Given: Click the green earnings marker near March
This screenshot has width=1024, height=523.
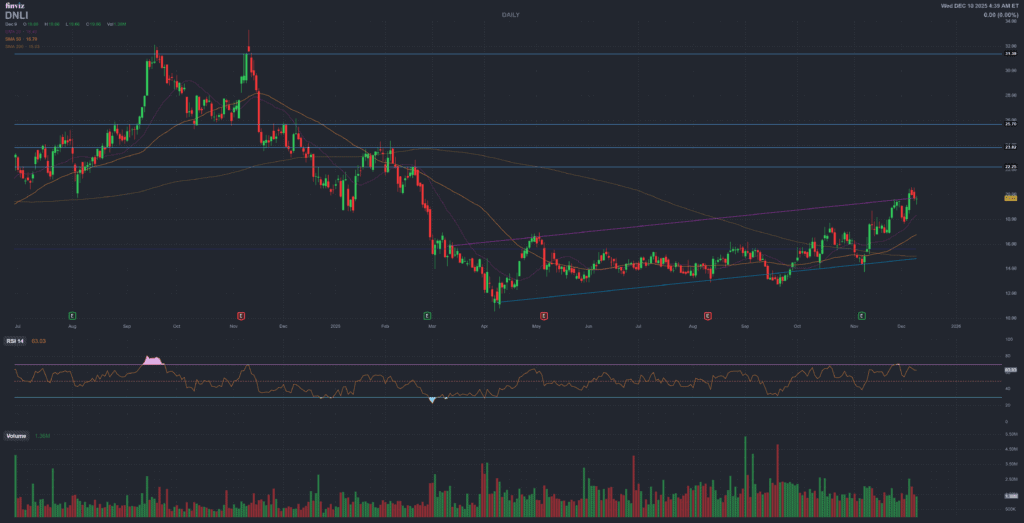Looking at the screenshot, I should 427,314.
